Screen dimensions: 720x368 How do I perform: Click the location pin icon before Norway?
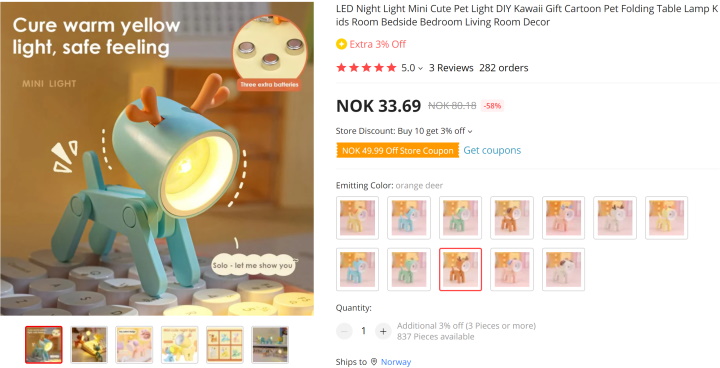coord(374,362)
